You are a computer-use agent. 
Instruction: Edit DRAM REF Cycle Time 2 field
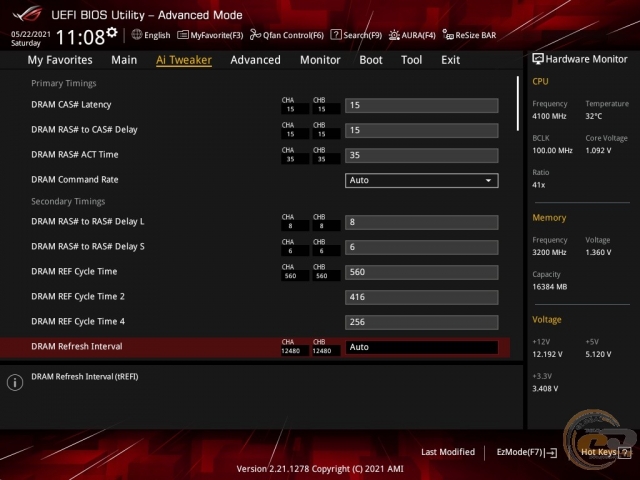[x=422, y=297]
